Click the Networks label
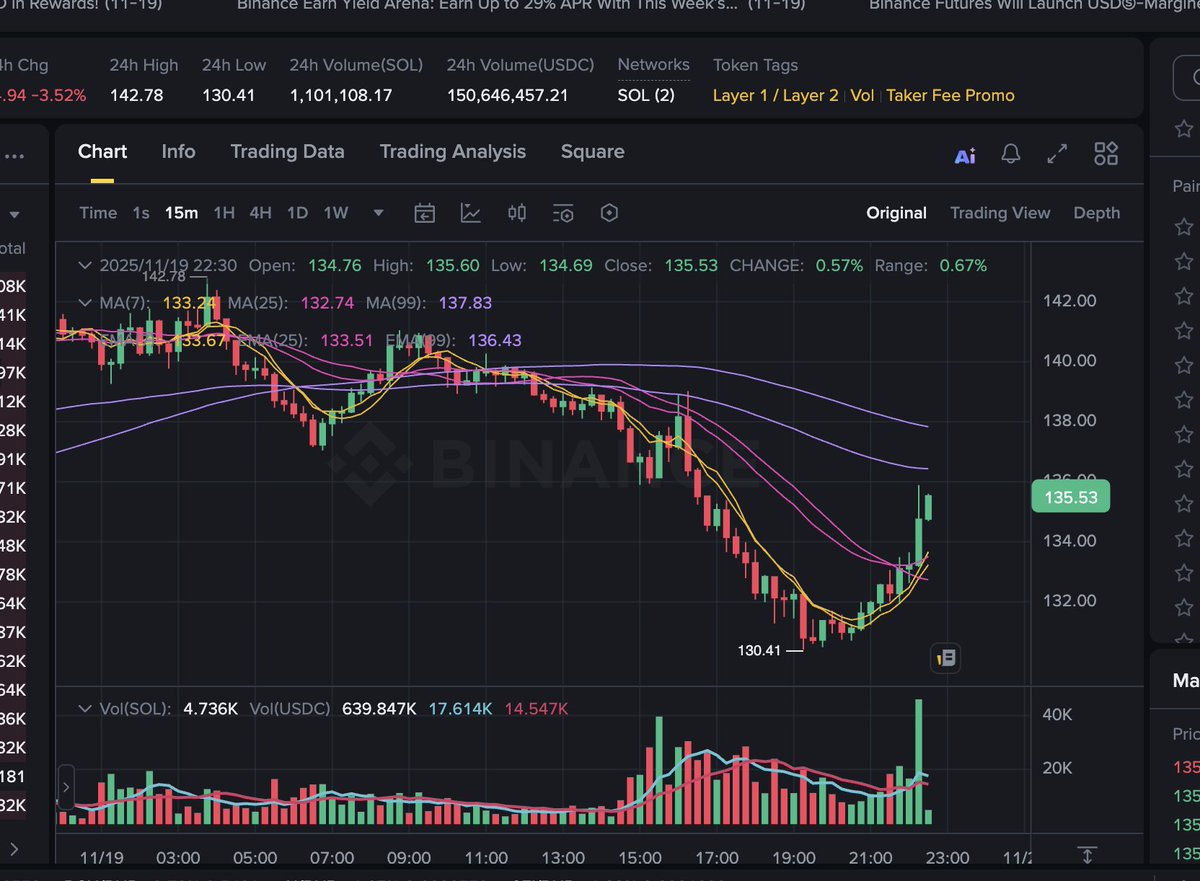1200x881 pixels. coord(653,65)
